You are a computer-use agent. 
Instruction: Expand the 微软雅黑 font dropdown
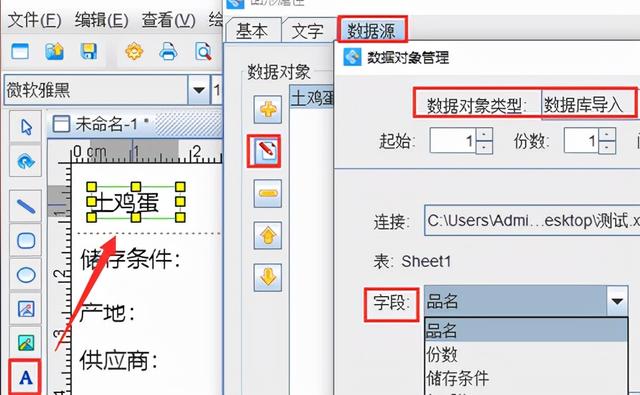click(x=198, y=89)
